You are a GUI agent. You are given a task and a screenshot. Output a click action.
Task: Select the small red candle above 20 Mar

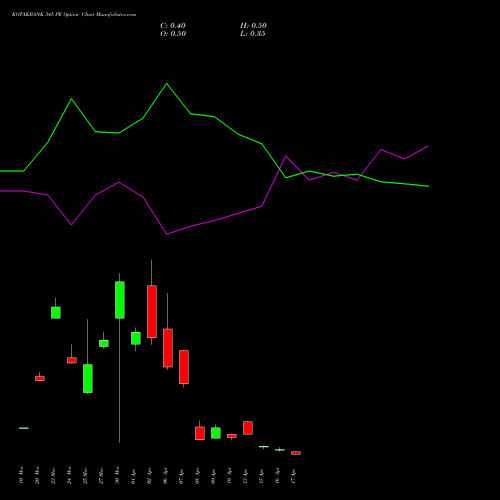point(40,378)
